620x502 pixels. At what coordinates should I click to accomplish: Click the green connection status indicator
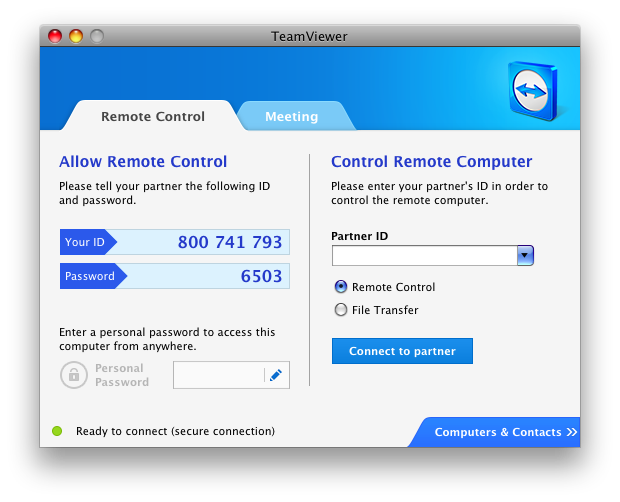coord(57,431)
